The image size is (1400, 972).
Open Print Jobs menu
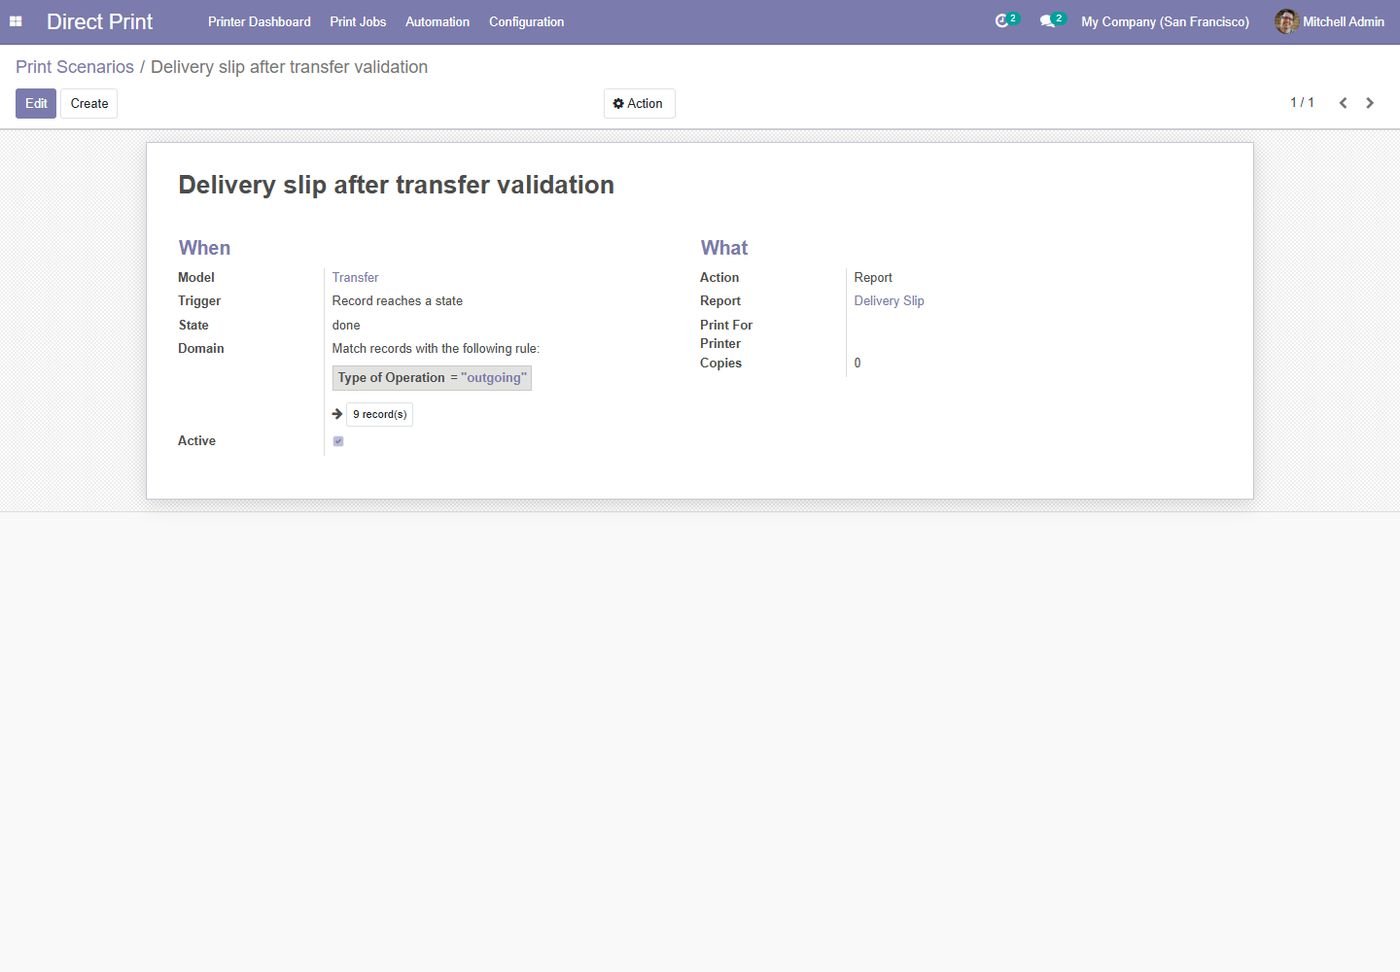tap(358, 21)
